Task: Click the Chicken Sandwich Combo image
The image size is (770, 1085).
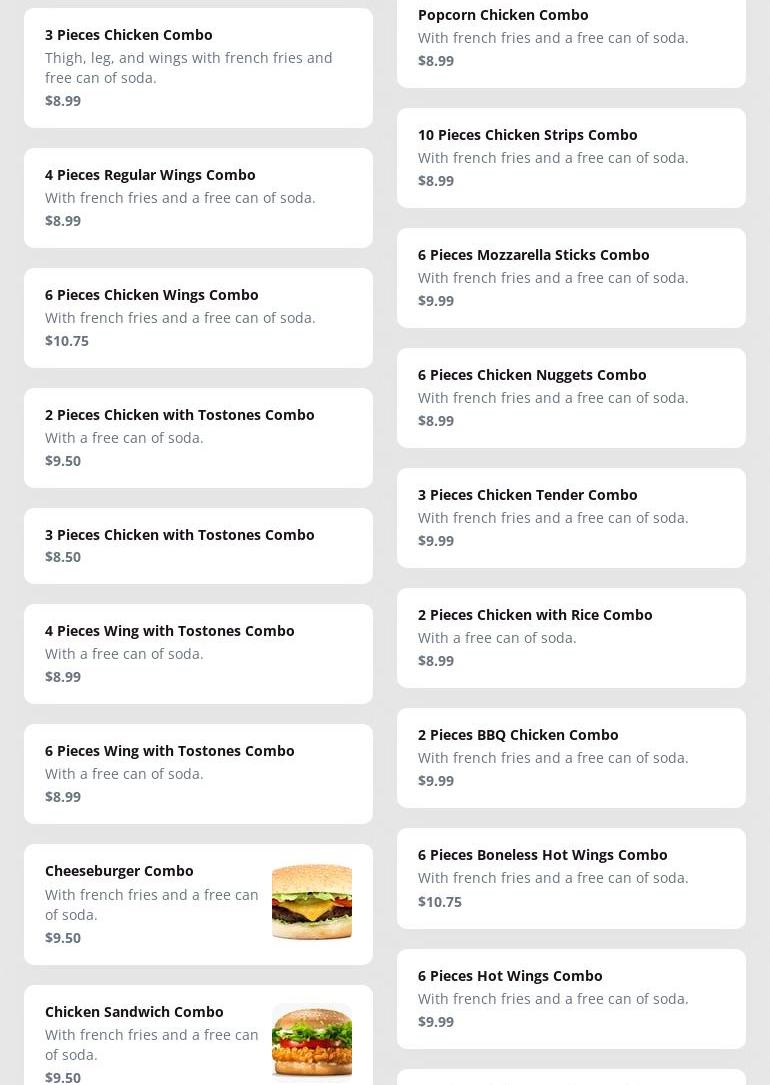Action: [311, 1043]
